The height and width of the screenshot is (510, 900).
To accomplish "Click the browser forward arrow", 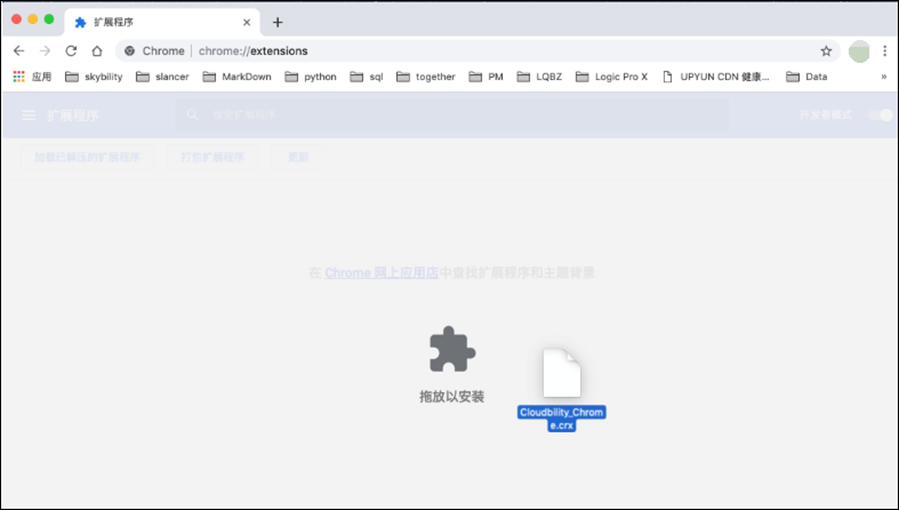I will 45,51.
